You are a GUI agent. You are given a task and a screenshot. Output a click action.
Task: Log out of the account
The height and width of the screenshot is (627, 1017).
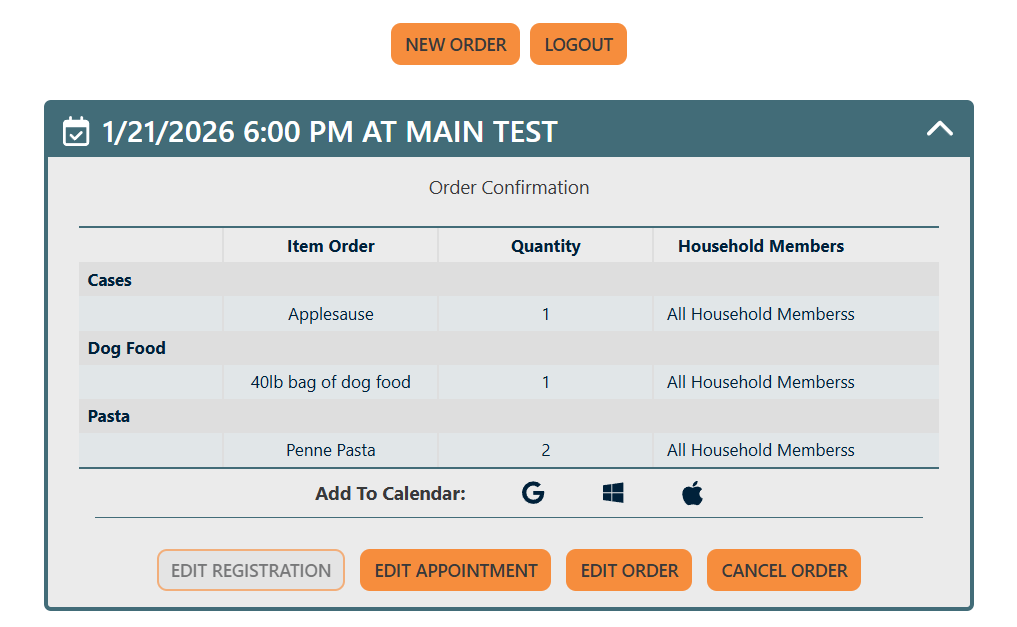point(578,44)
